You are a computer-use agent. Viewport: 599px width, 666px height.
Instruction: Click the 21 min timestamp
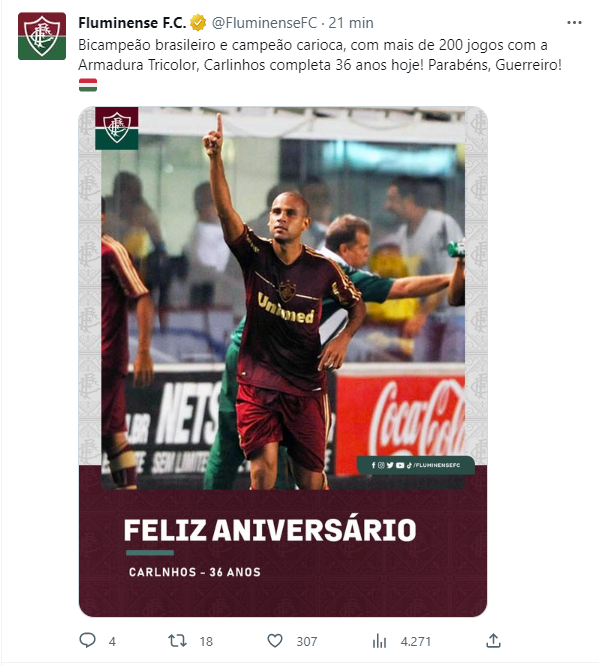click(x=351, y=23)
